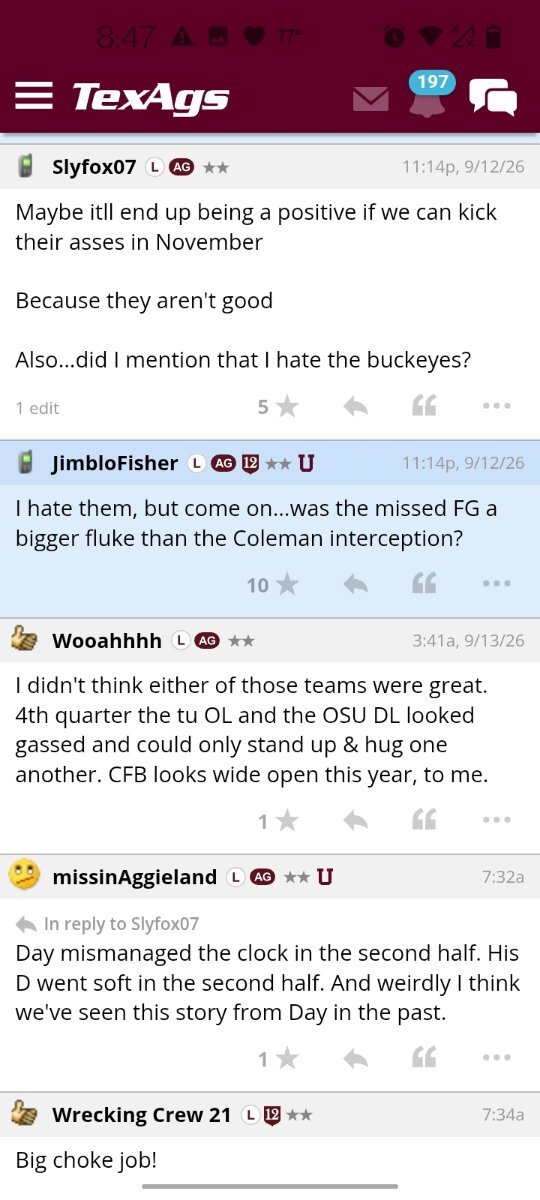Open Wrecking Crew 21's profile name
This screenshot has height=1200, width=540.
click(x=141, y=1113)
